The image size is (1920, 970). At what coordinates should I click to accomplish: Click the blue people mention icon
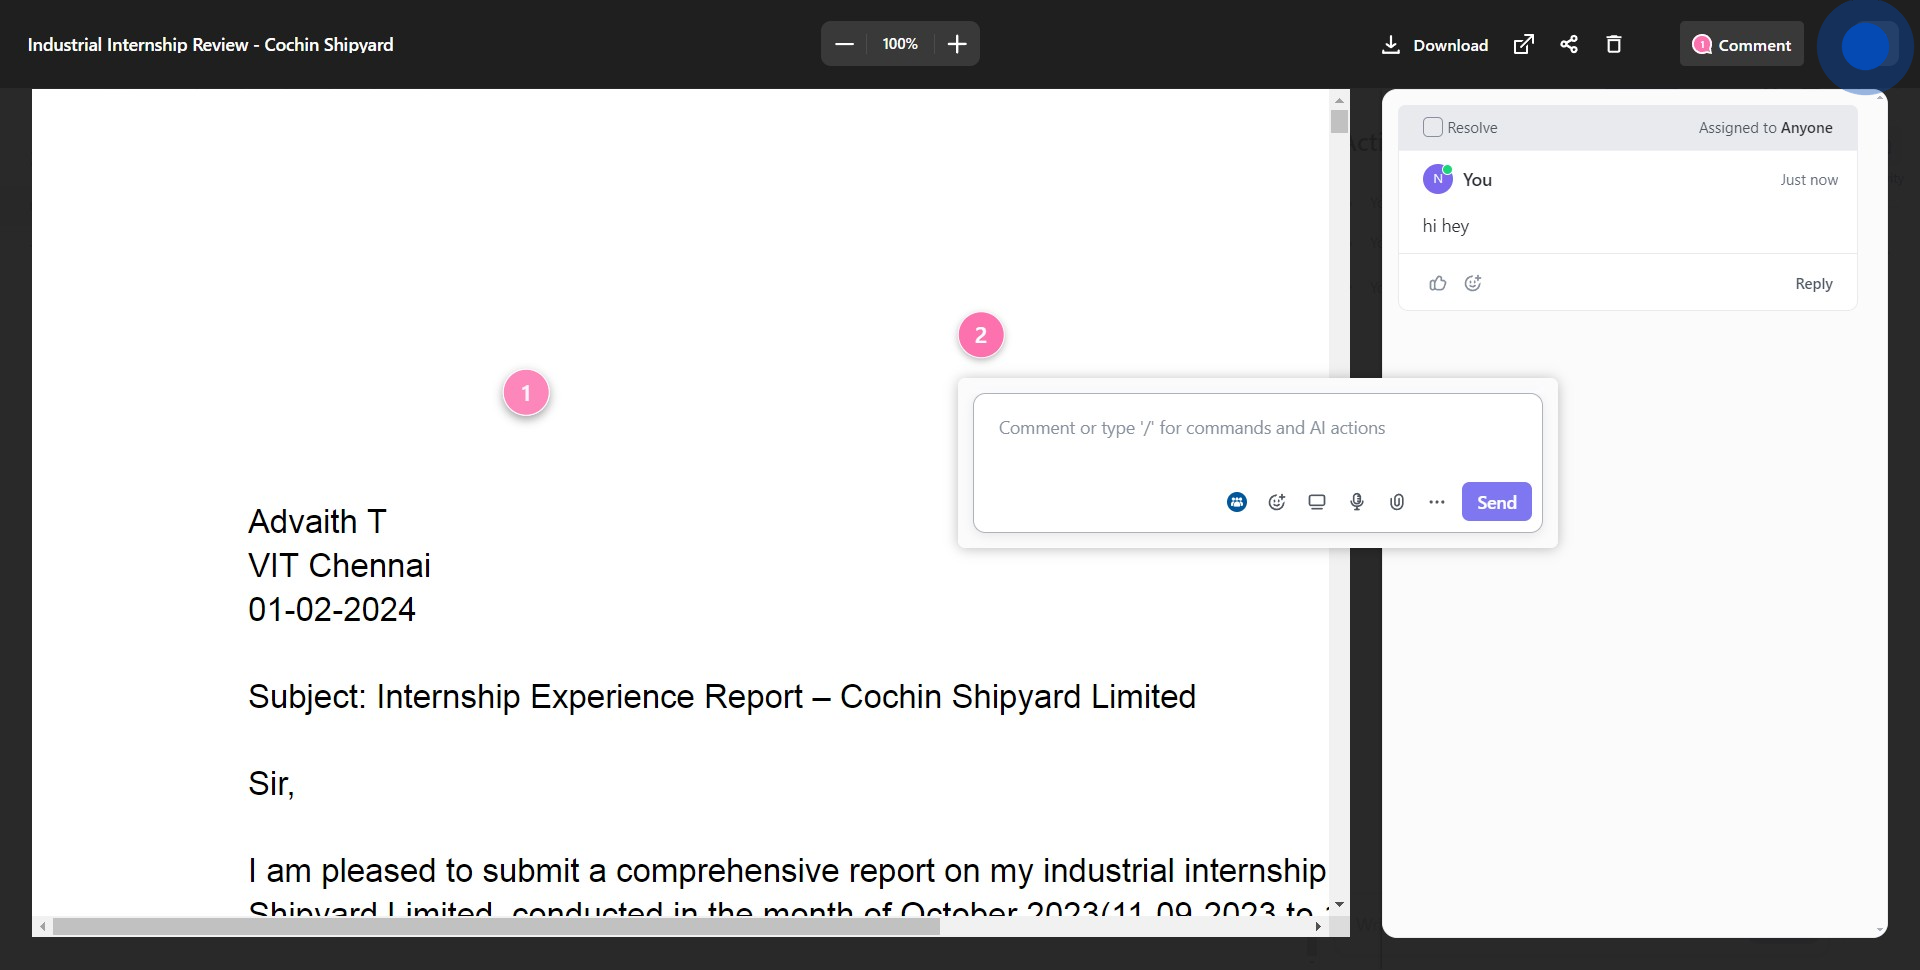point(1237,502)
